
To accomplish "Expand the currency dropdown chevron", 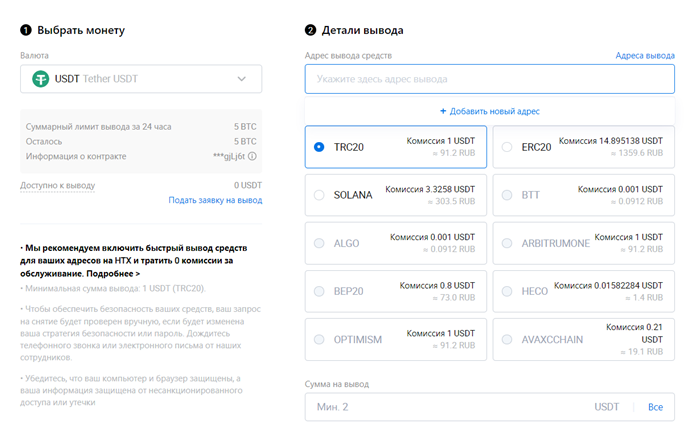I will (241, 79).
